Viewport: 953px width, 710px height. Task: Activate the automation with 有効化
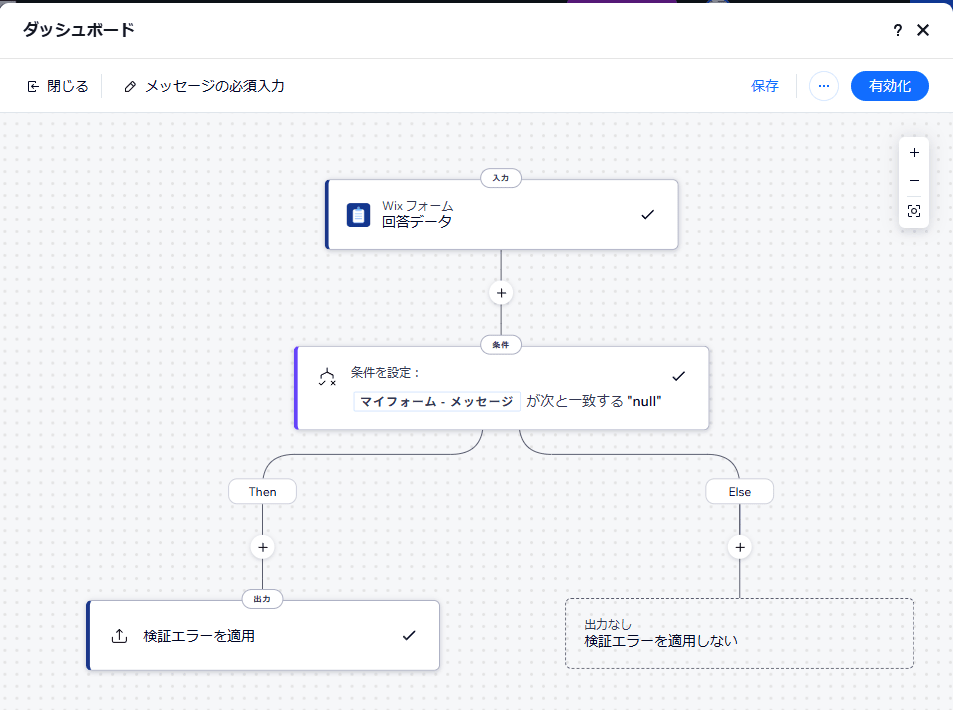click(889, 86)
